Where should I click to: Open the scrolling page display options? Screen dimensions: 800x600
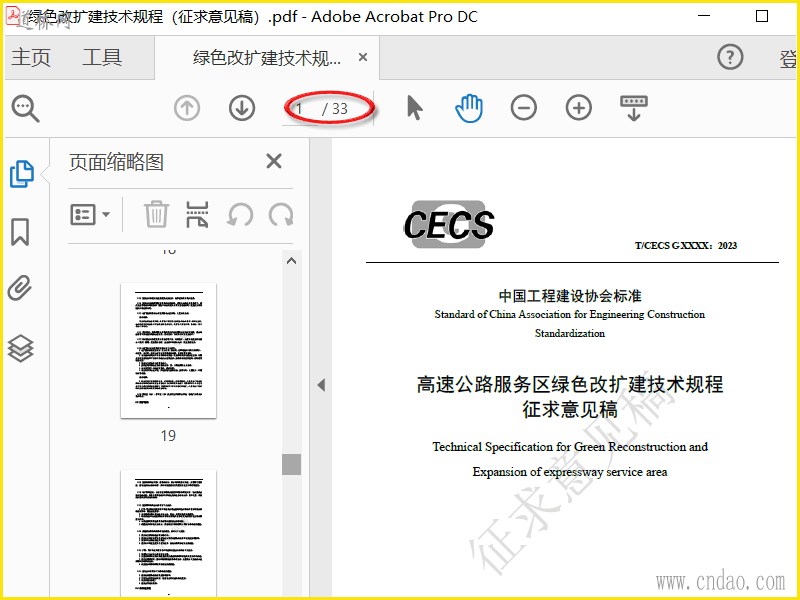tap(634, 108)
